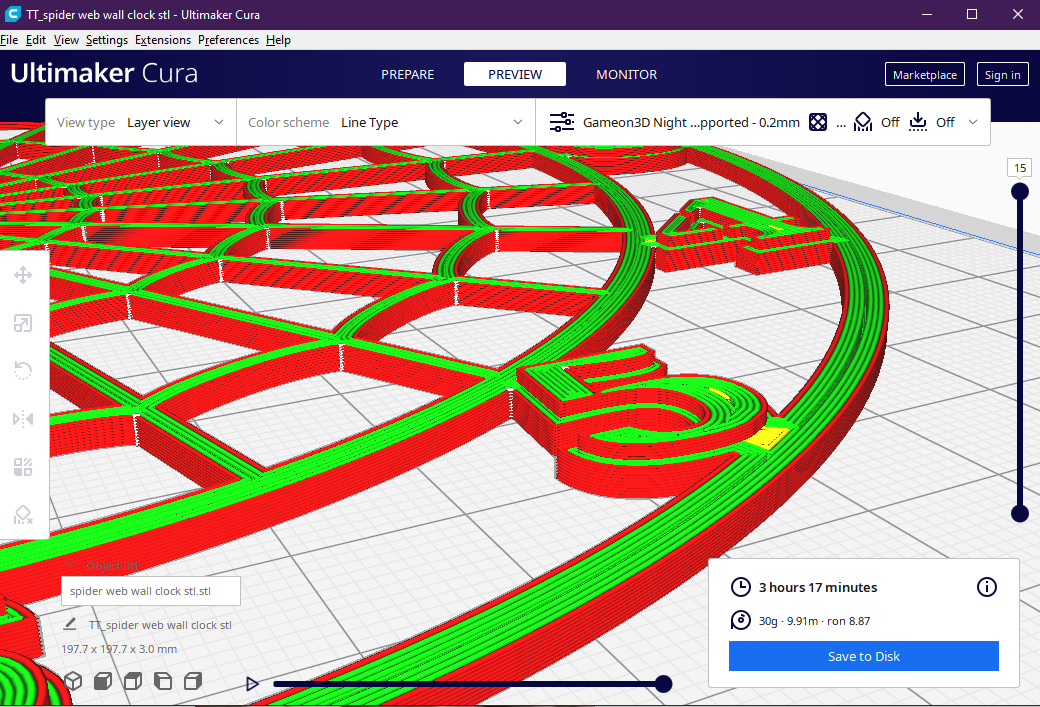This screenshot has width=1040, height=707.
Task: Click the build plate adhesion icon
Action: pyautogui.click(x=918, y=122)
